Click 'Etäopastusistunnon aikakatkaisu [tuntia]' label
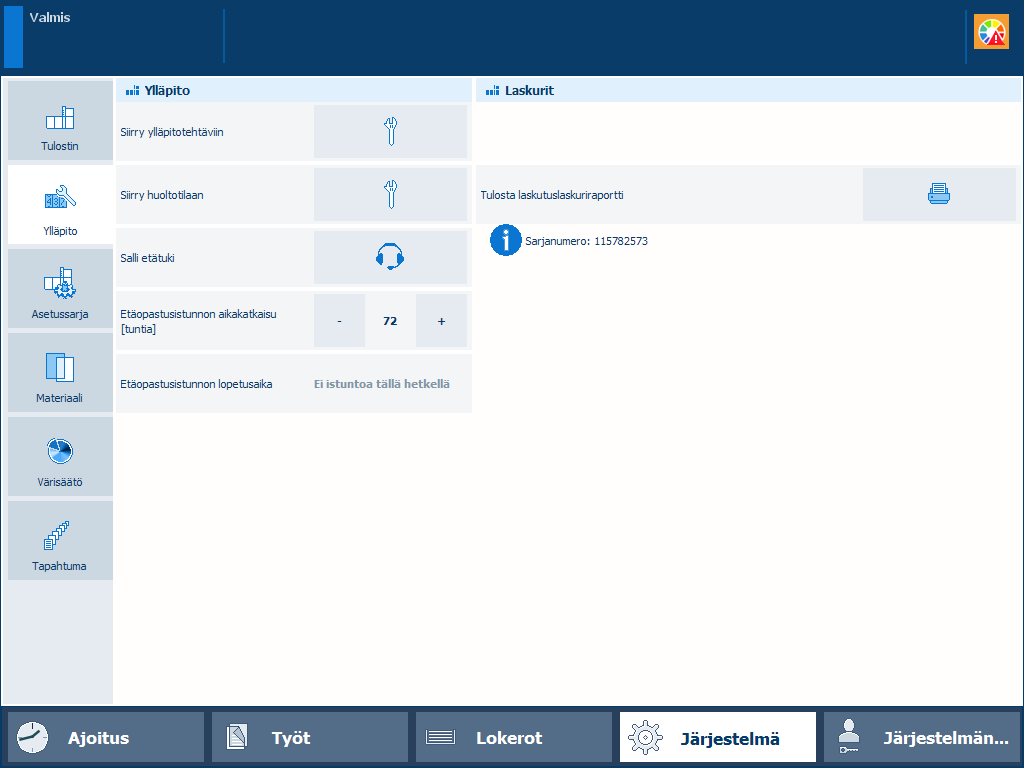The width and height of the screenshot is (1024, 768). click(x=199, y=321)
